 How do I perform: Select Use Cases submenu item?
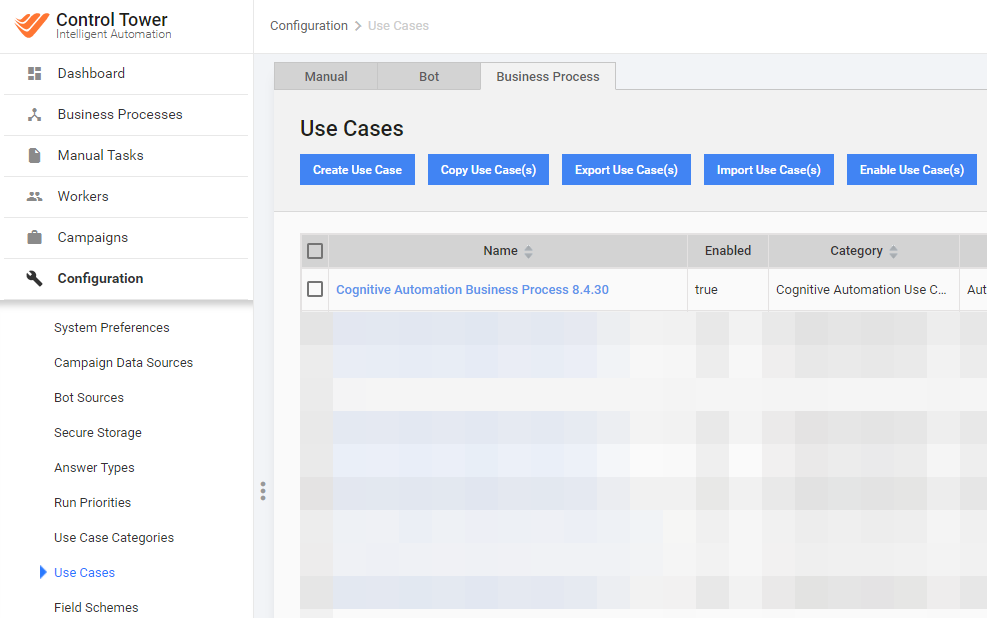coord(84,573)
